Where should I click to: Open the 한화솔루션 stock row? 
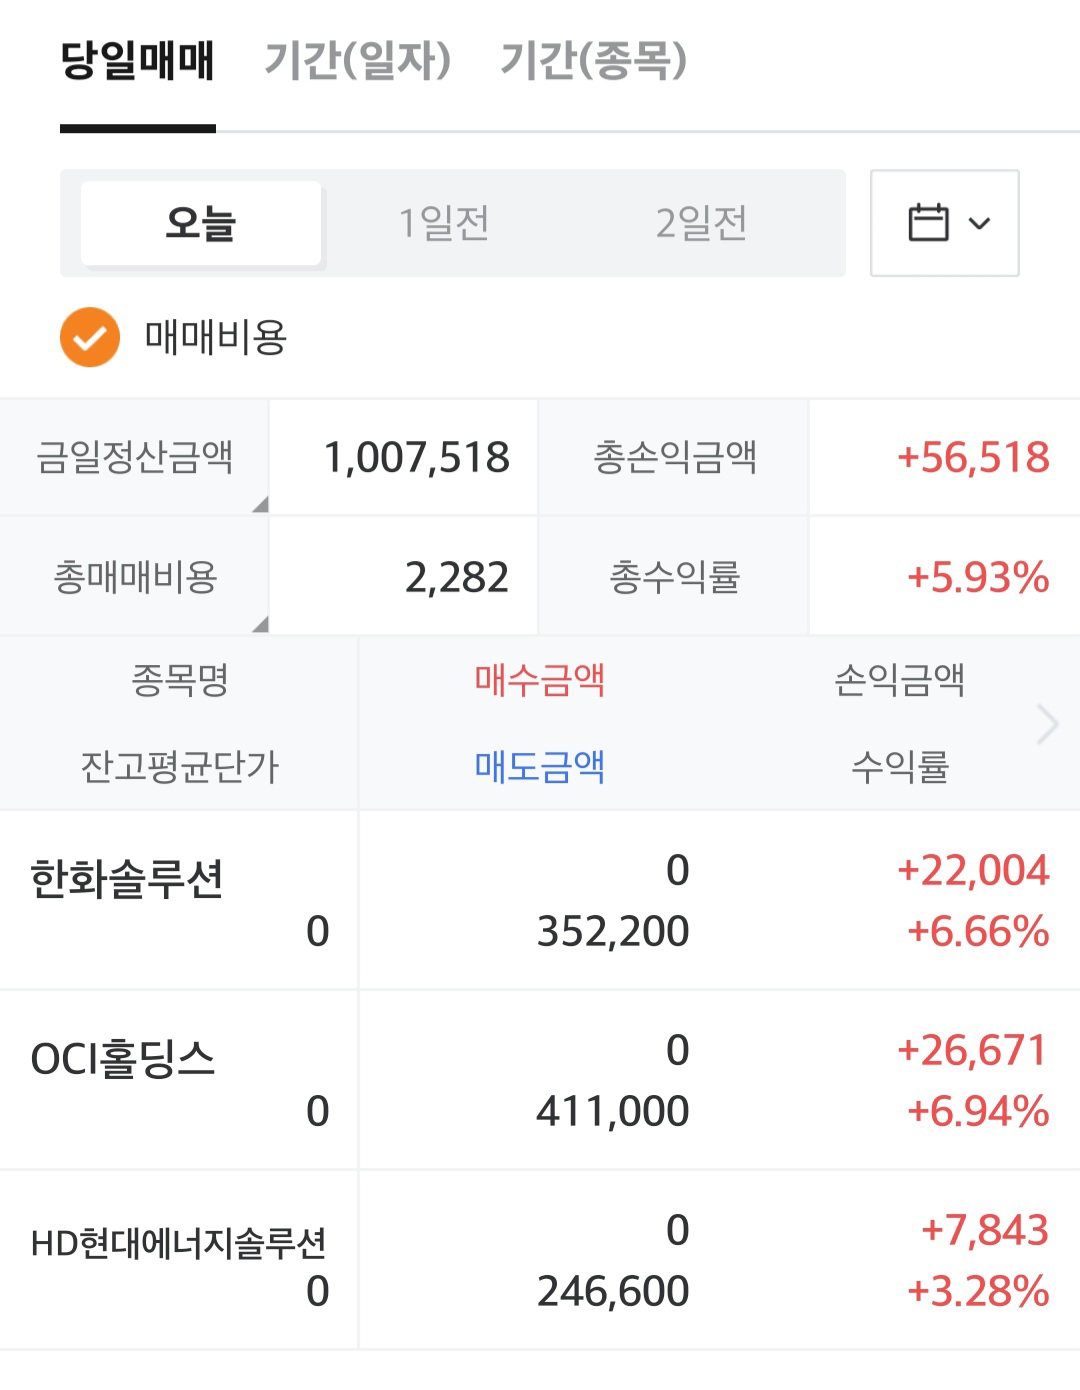(x=540, y=900)
